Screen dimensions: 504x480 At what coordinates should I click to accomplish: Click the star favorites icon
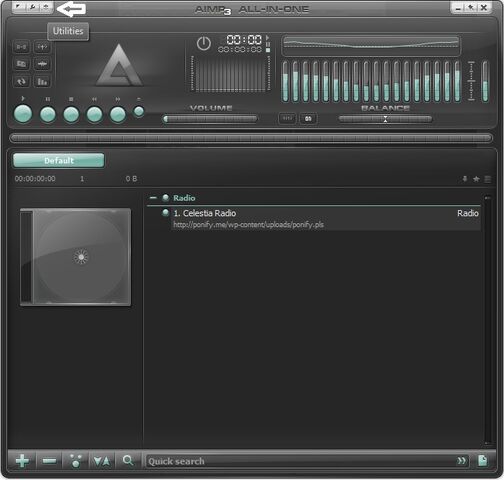[x=476, y=179]
